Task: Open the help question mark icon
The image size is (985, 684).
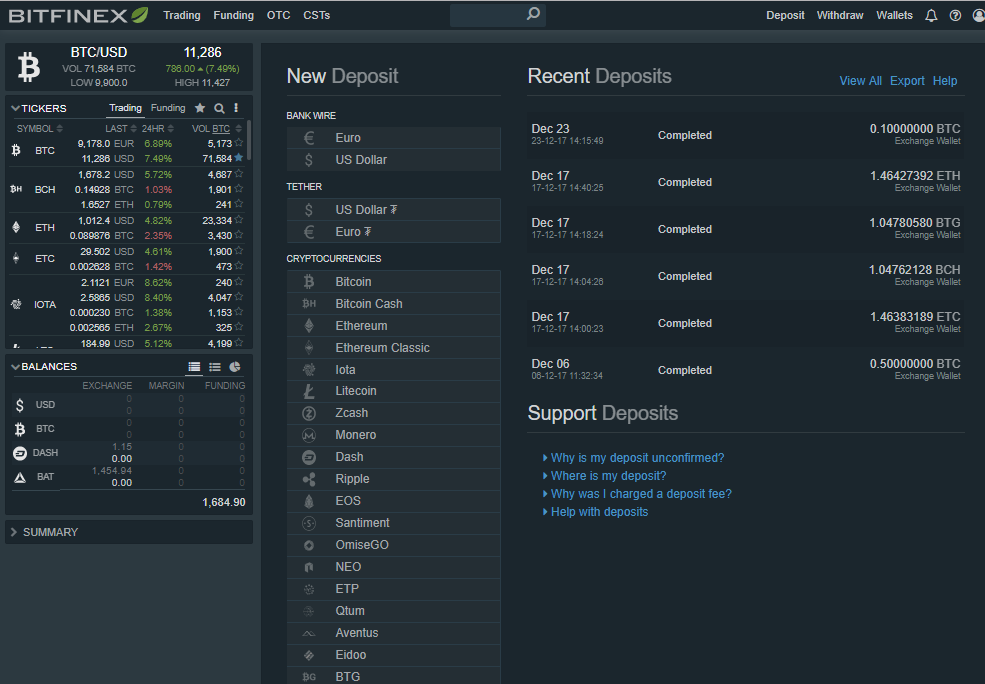Action: coord(955,15)
